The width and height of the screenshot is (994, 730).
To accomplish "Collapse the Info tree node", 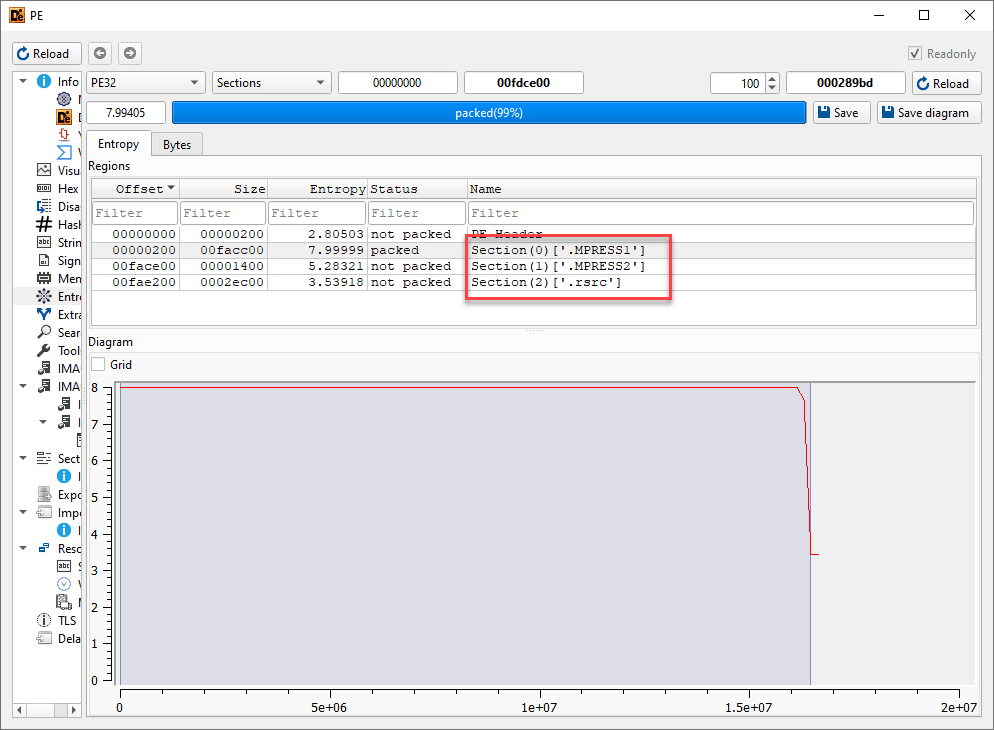I will coord(22,81).
